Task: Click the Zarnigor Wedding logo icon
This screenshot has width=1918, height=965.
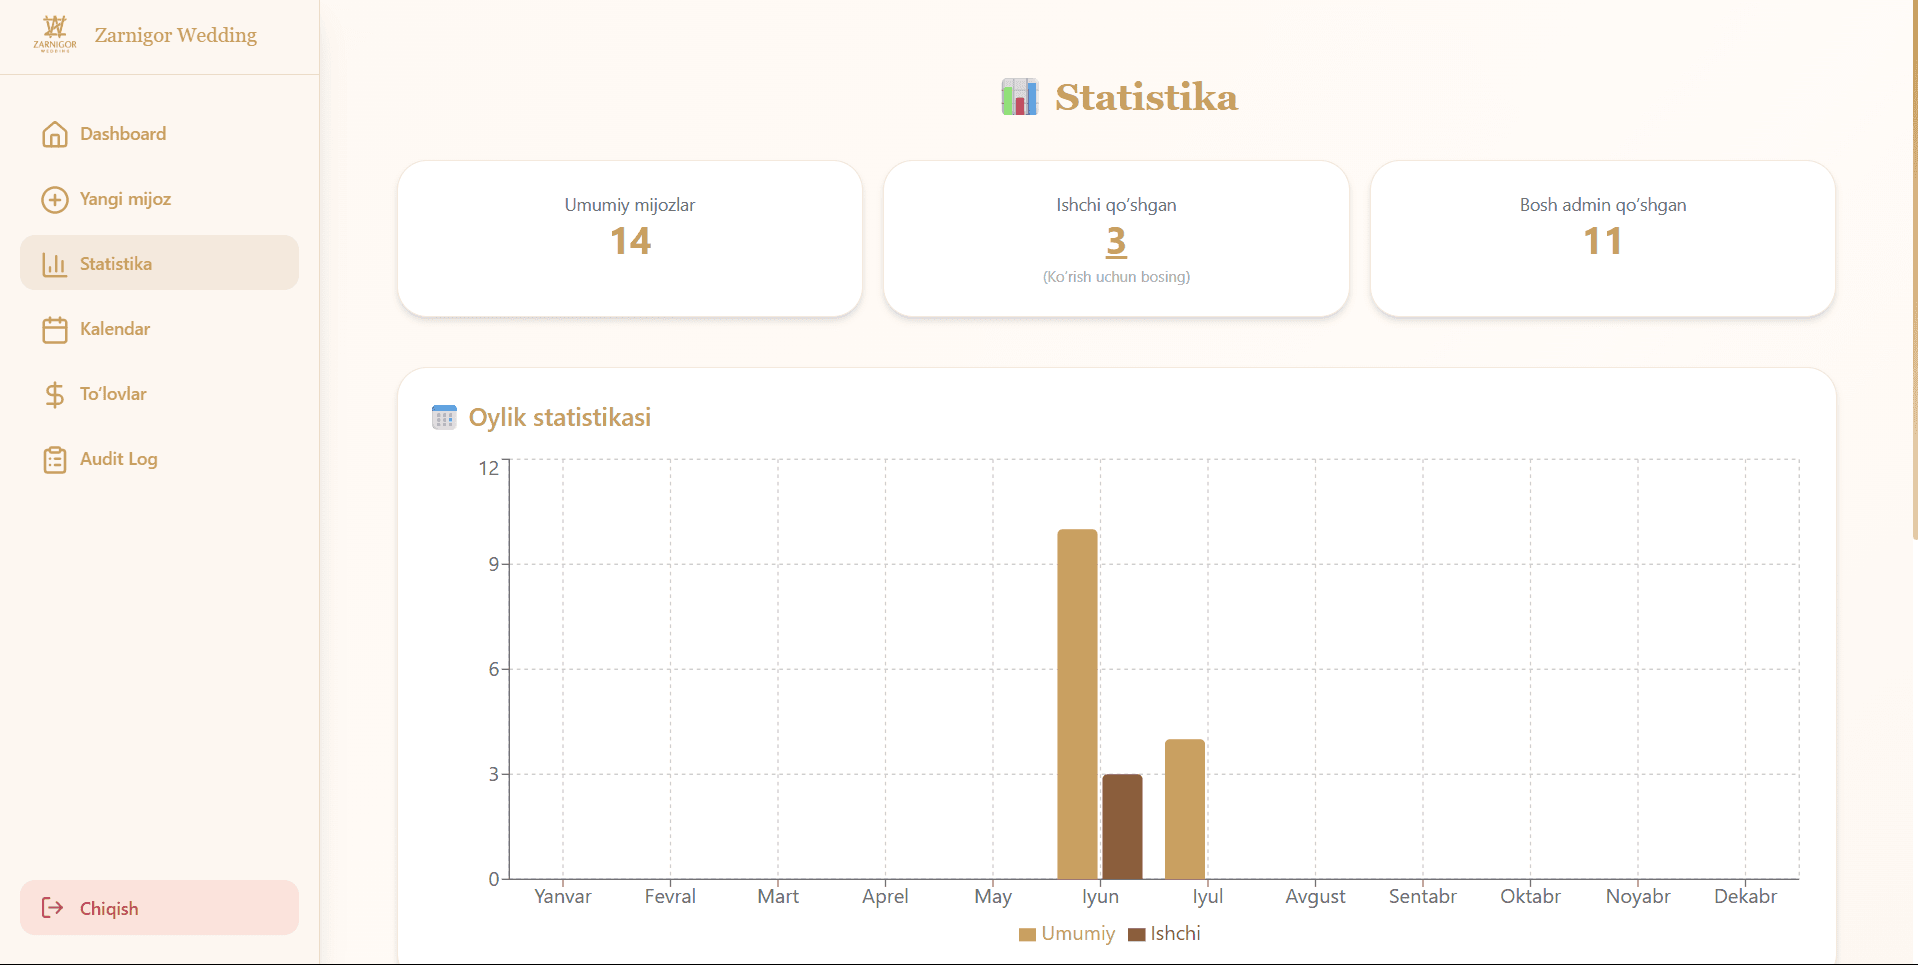Action: point(55,34)
